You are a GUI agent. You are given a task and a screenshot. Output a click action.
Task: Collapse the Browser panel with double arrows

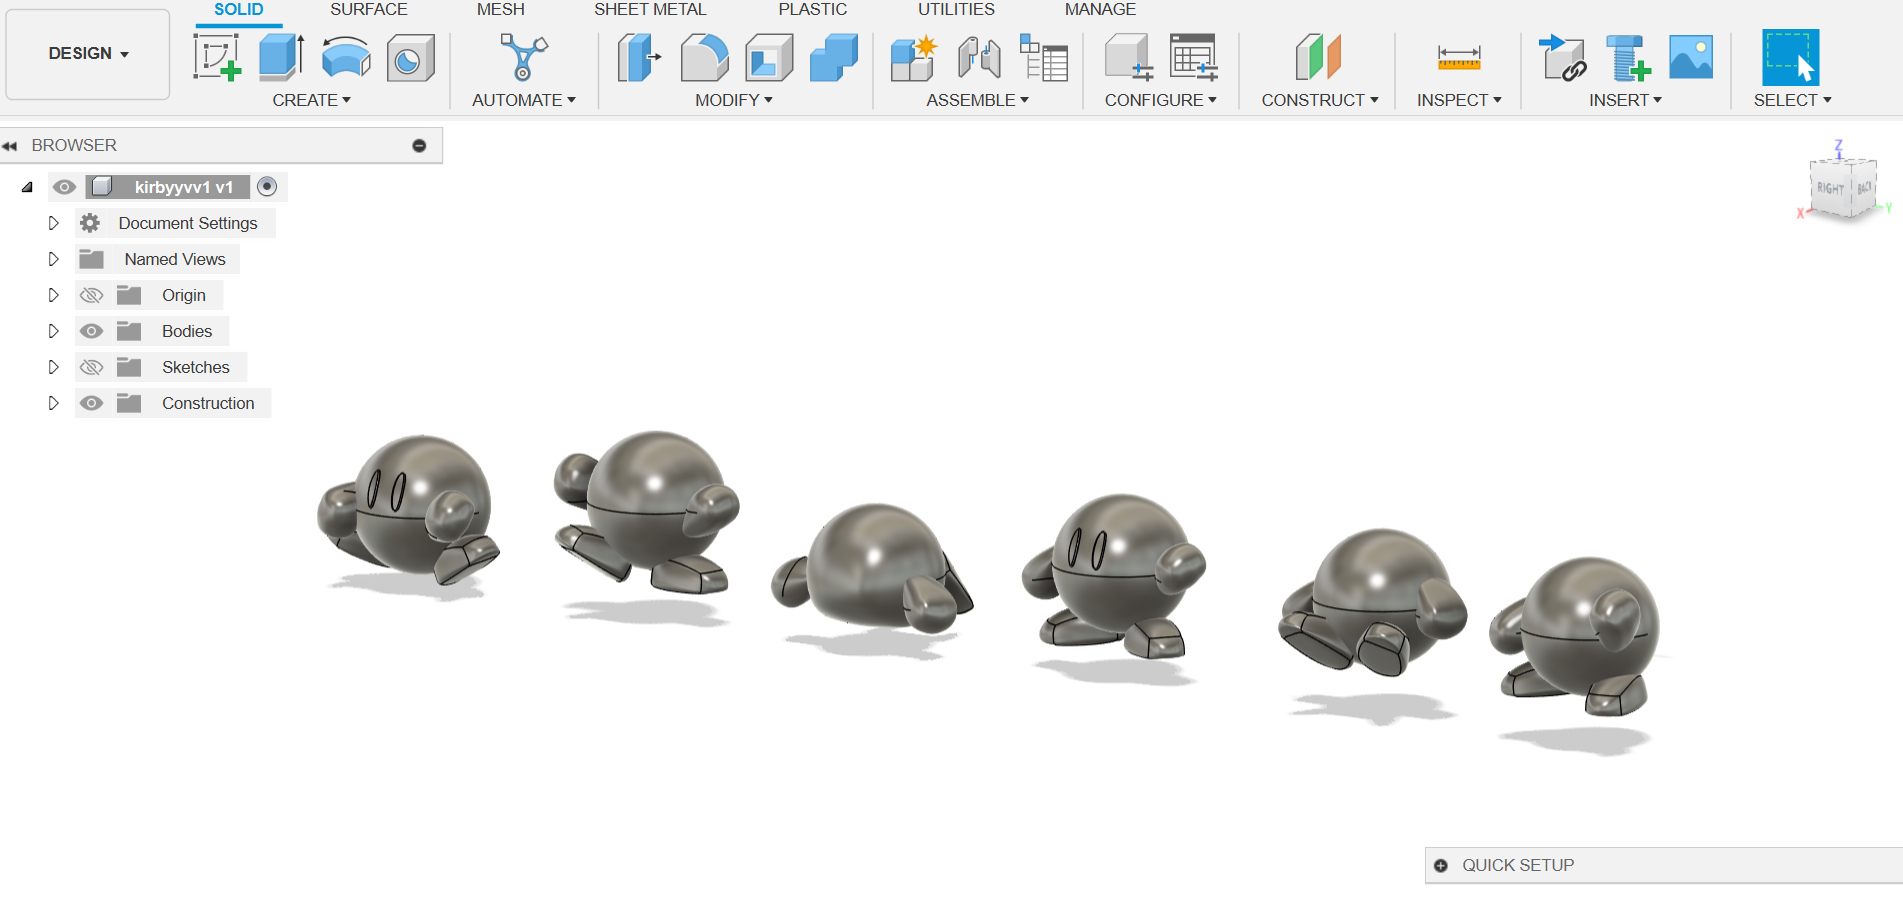tap(10, 146)
